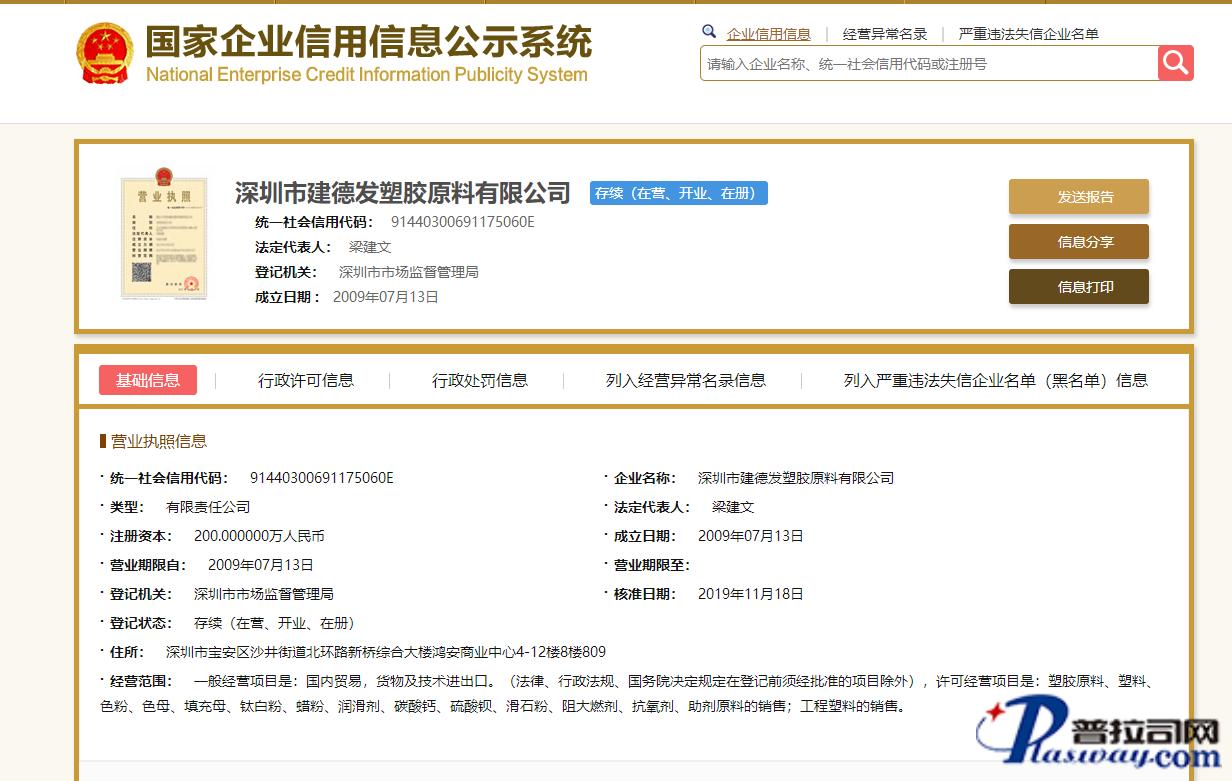
Task: Open the 行政许可信息 tab
Action: [306, 380]
